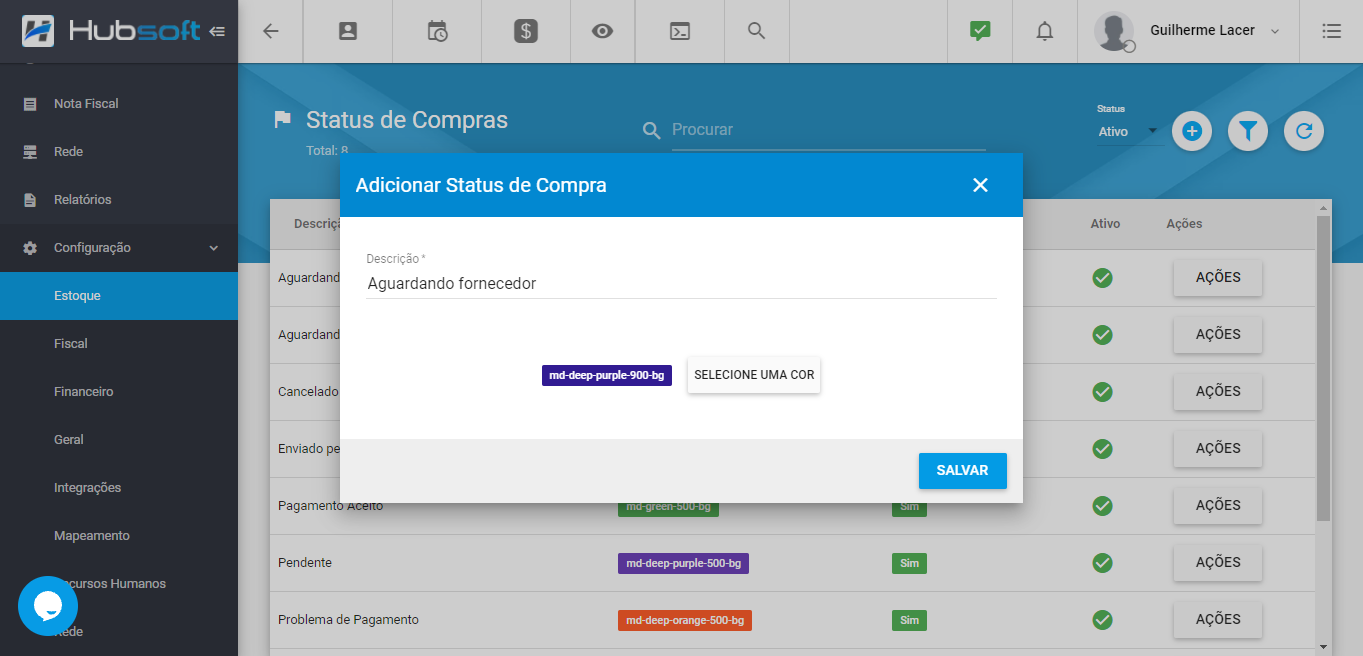Click AÇÕES button in the first table row
This screenshot has height=656, width=1363.
click(1218, 278)
